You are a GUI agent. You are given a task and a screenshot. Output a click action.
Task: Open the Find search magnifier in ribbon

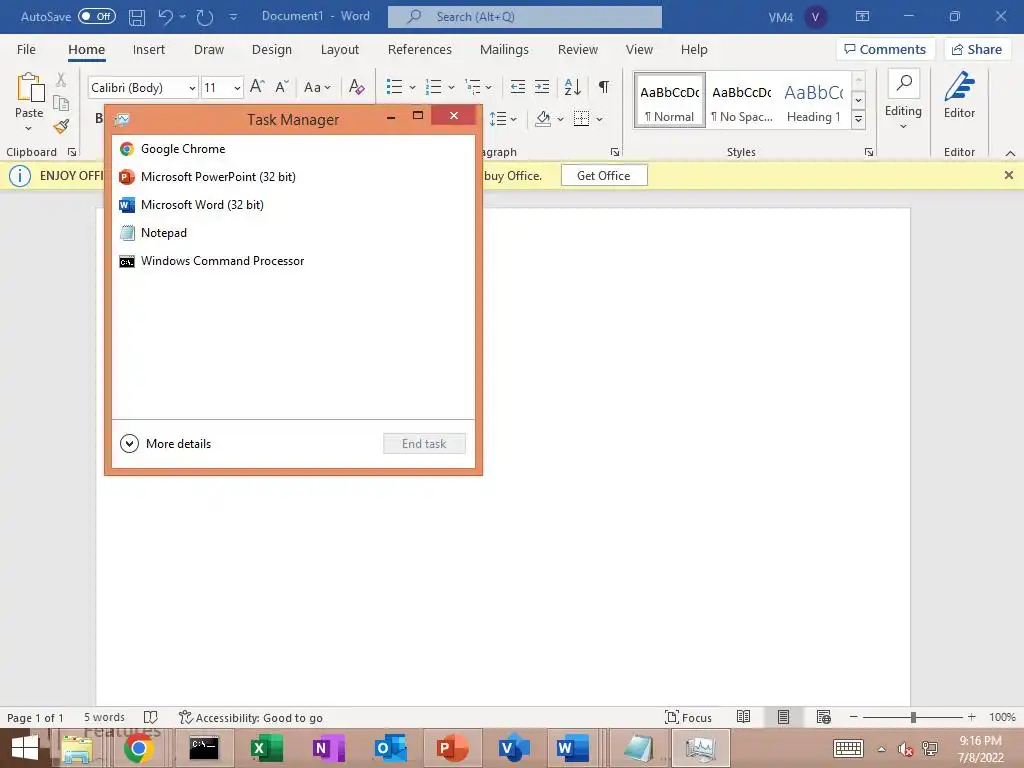[904, 83]
